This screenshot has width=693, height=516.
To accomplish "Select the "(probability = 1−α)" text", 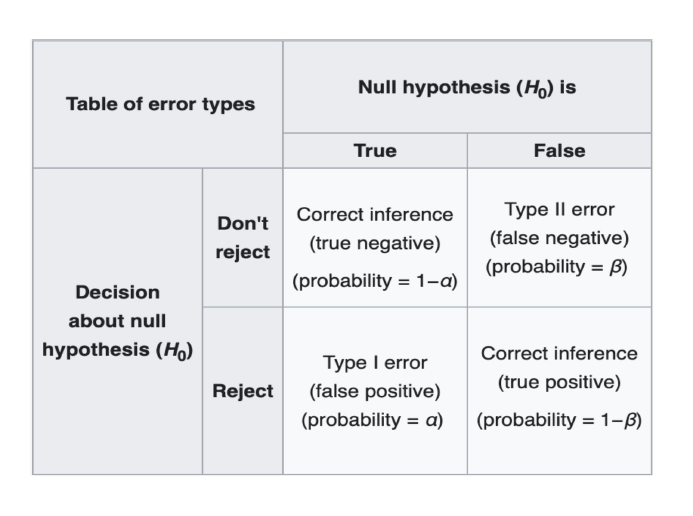I will pyautogui.click(x=374, y=281).
